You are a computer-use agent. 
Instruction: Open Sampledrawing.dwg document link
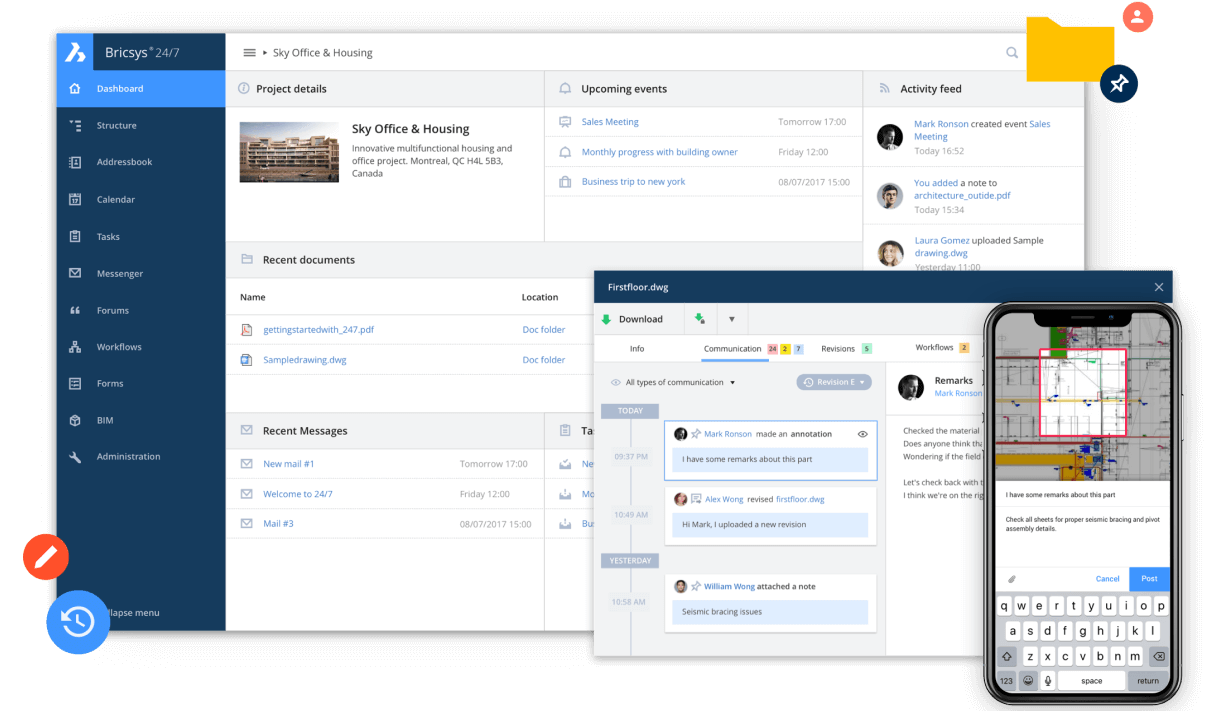(x=305, y=359)
